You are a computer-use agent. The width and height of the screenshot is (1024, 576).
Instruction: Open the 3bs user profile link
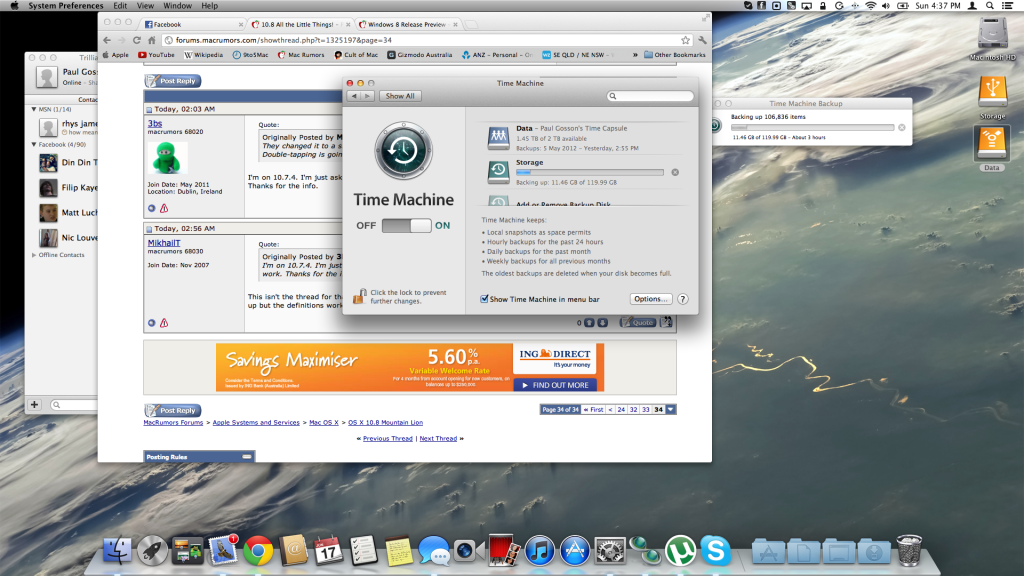point(155,123)
